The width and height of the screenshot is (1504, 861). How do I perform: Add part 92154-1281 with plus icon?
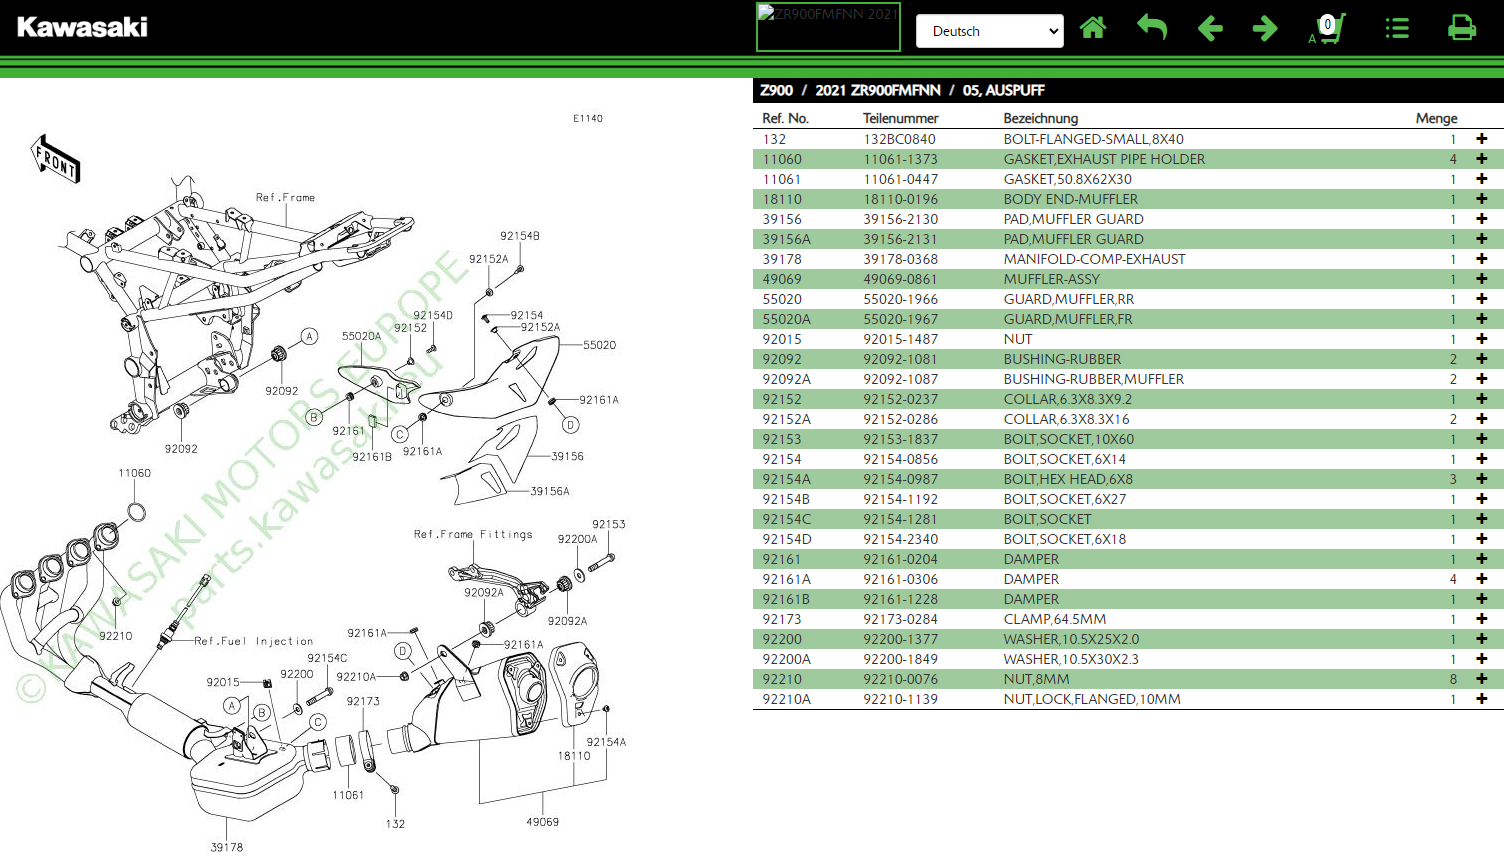(x=1481, y=519)
